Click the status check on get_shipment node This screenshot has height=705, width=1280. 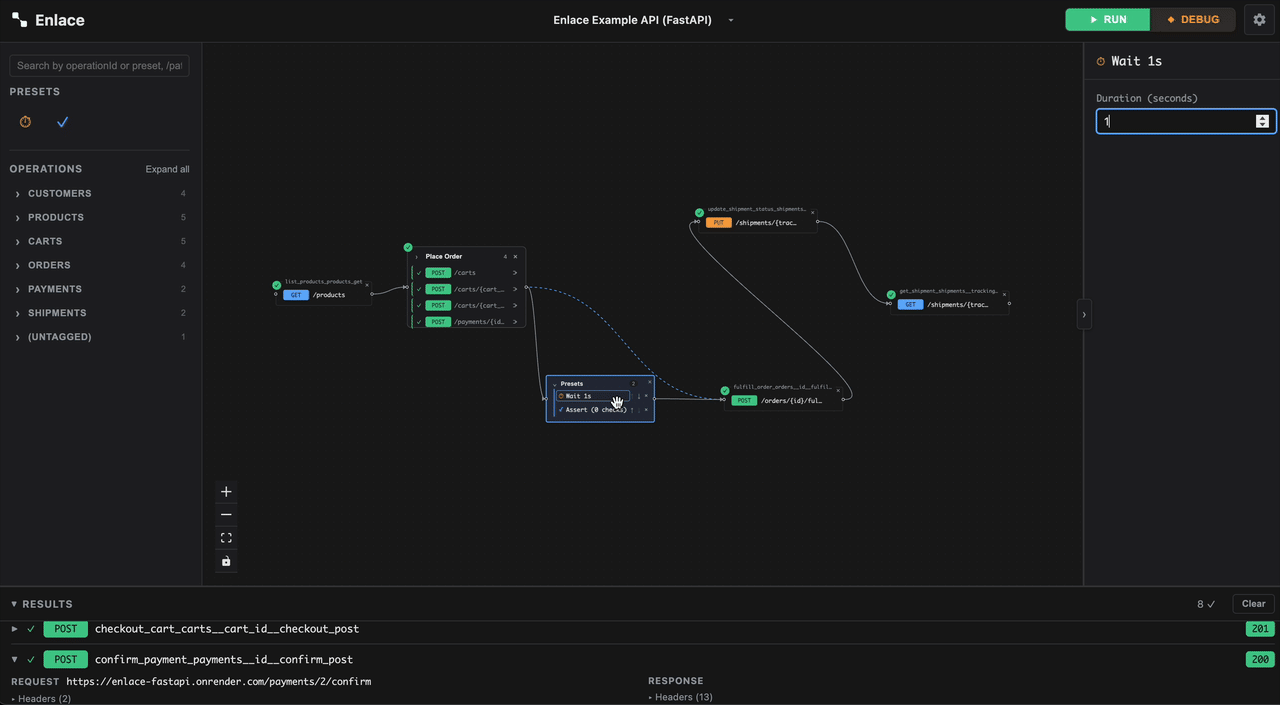click(891, 295)
